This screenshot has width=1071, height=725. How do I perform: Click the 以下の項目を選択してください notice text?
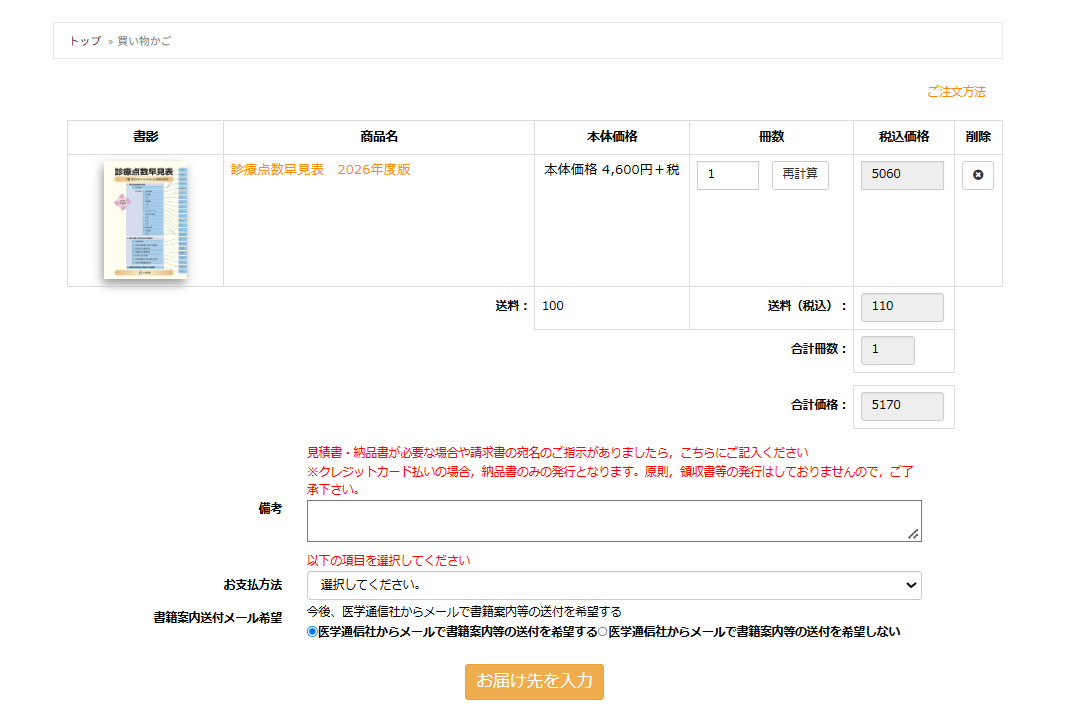389,560
